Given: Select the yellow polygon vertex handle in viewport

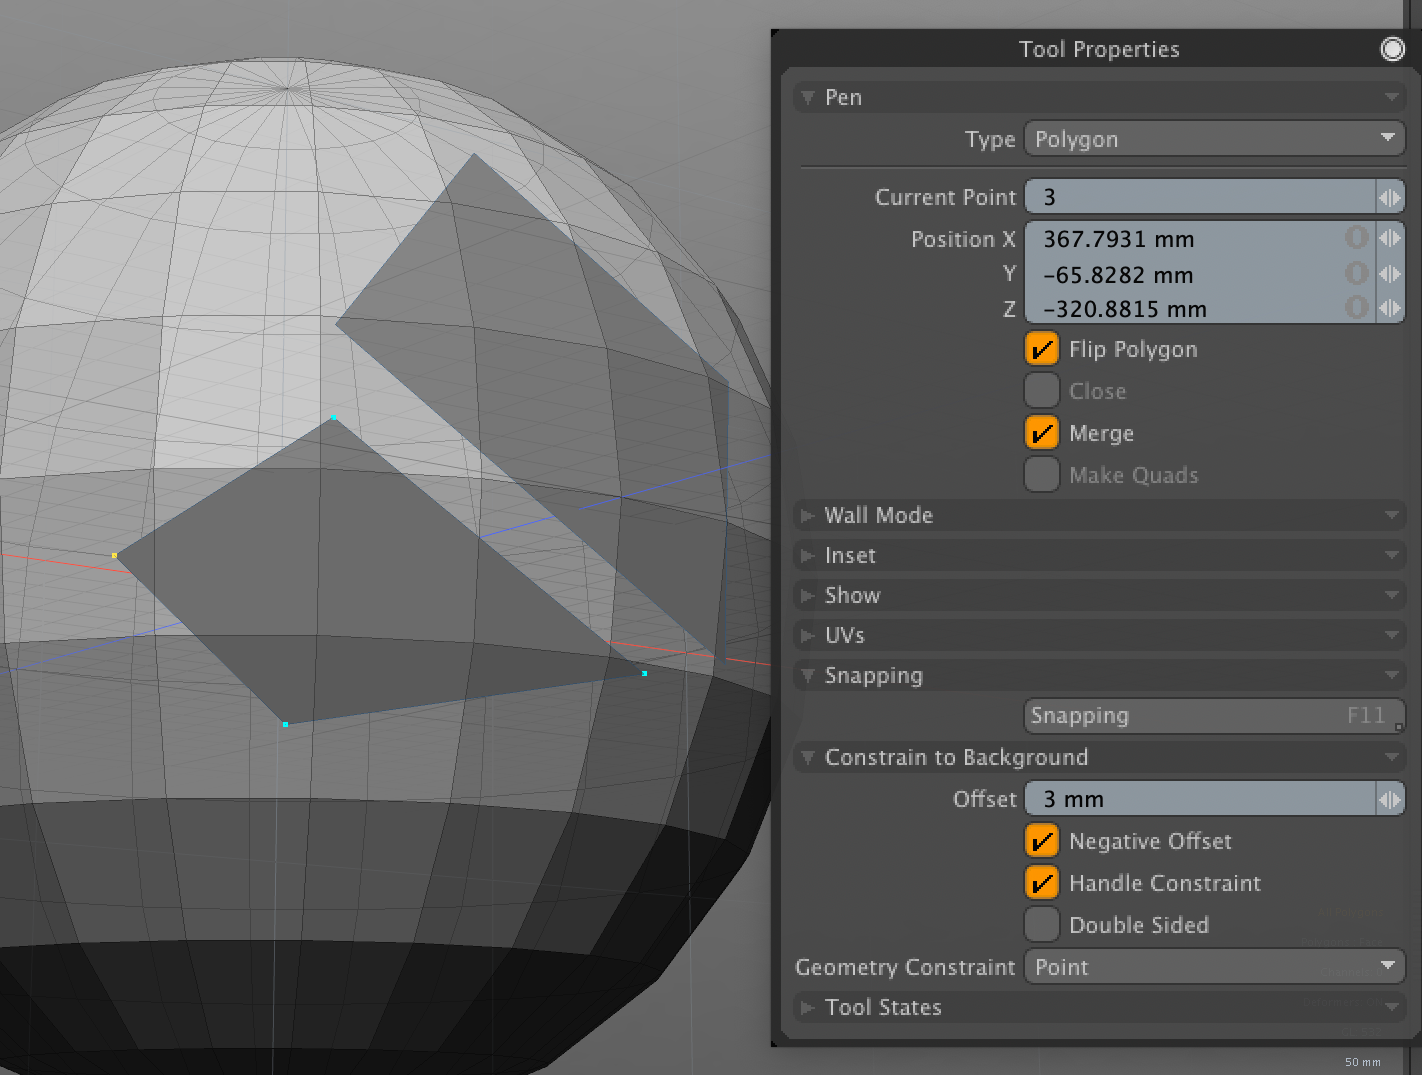Looking at the screenshot, I should tap(114, 555).
